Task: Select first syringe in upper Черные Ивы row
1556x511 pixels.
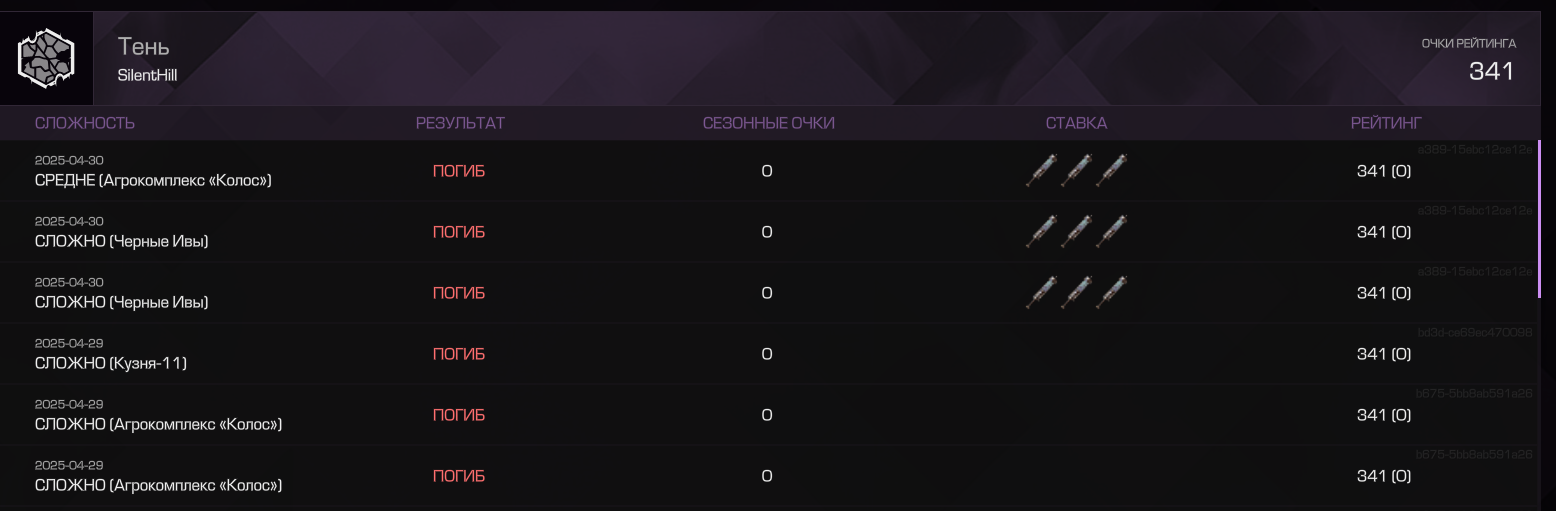Action: pyautogui.click(x=1041, y=232)
